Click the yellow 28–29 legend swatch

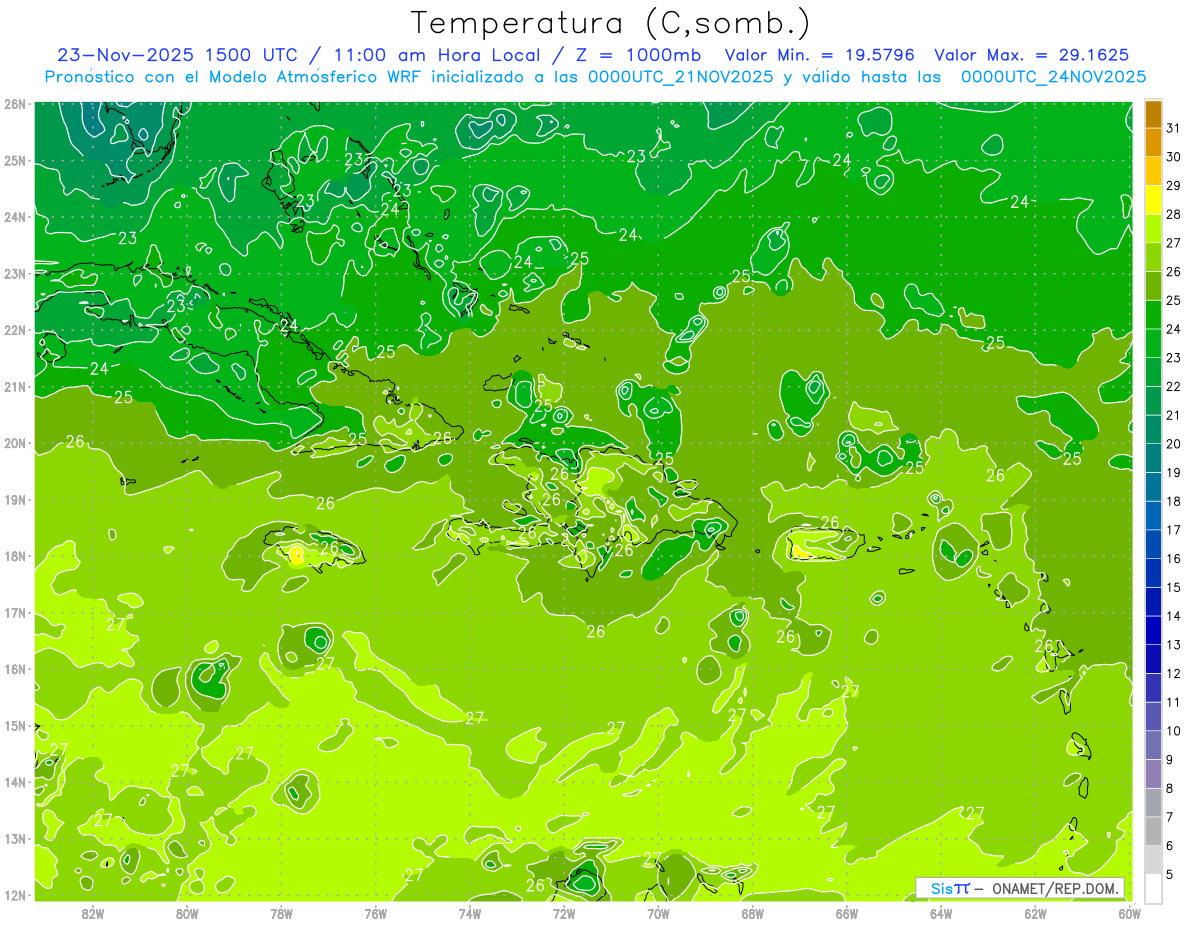[1153, 200]
